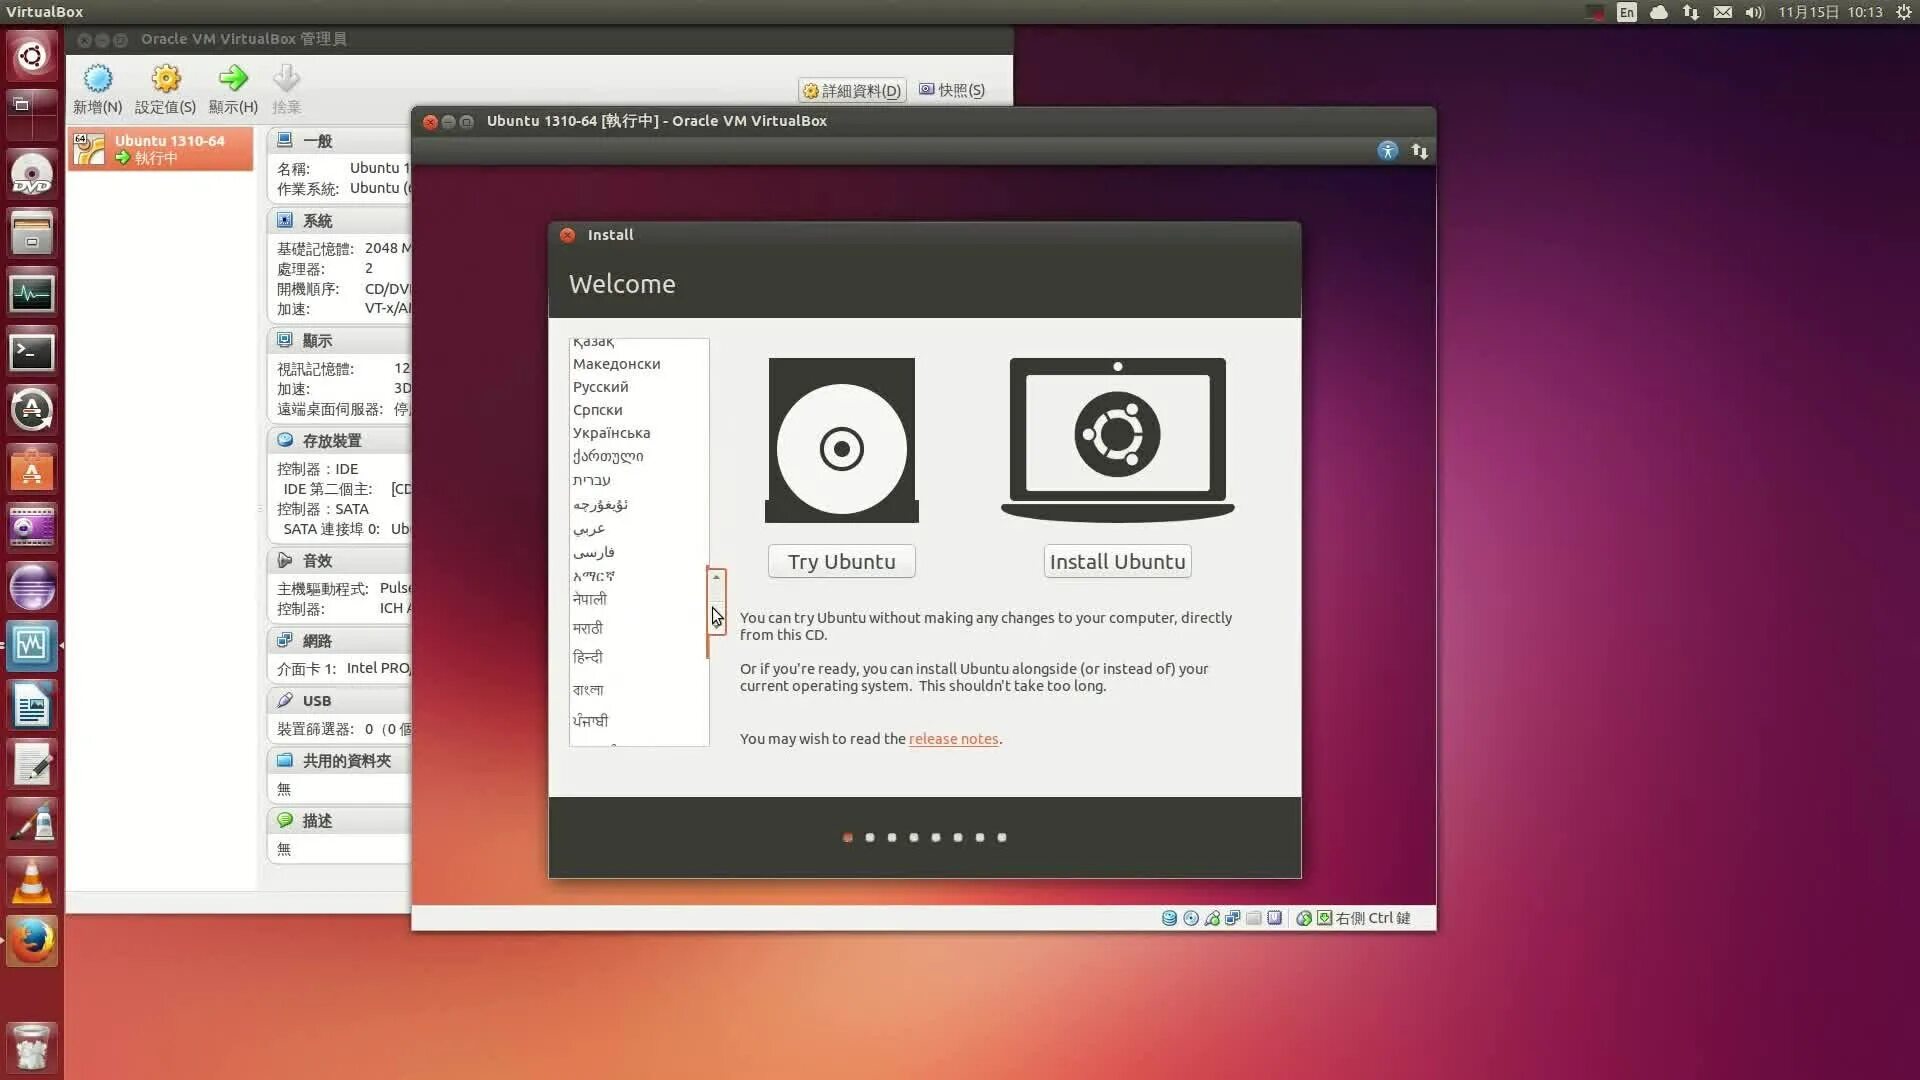
Task: Click the VirtualBox 顯示 icon
Action: click(285, 339)
